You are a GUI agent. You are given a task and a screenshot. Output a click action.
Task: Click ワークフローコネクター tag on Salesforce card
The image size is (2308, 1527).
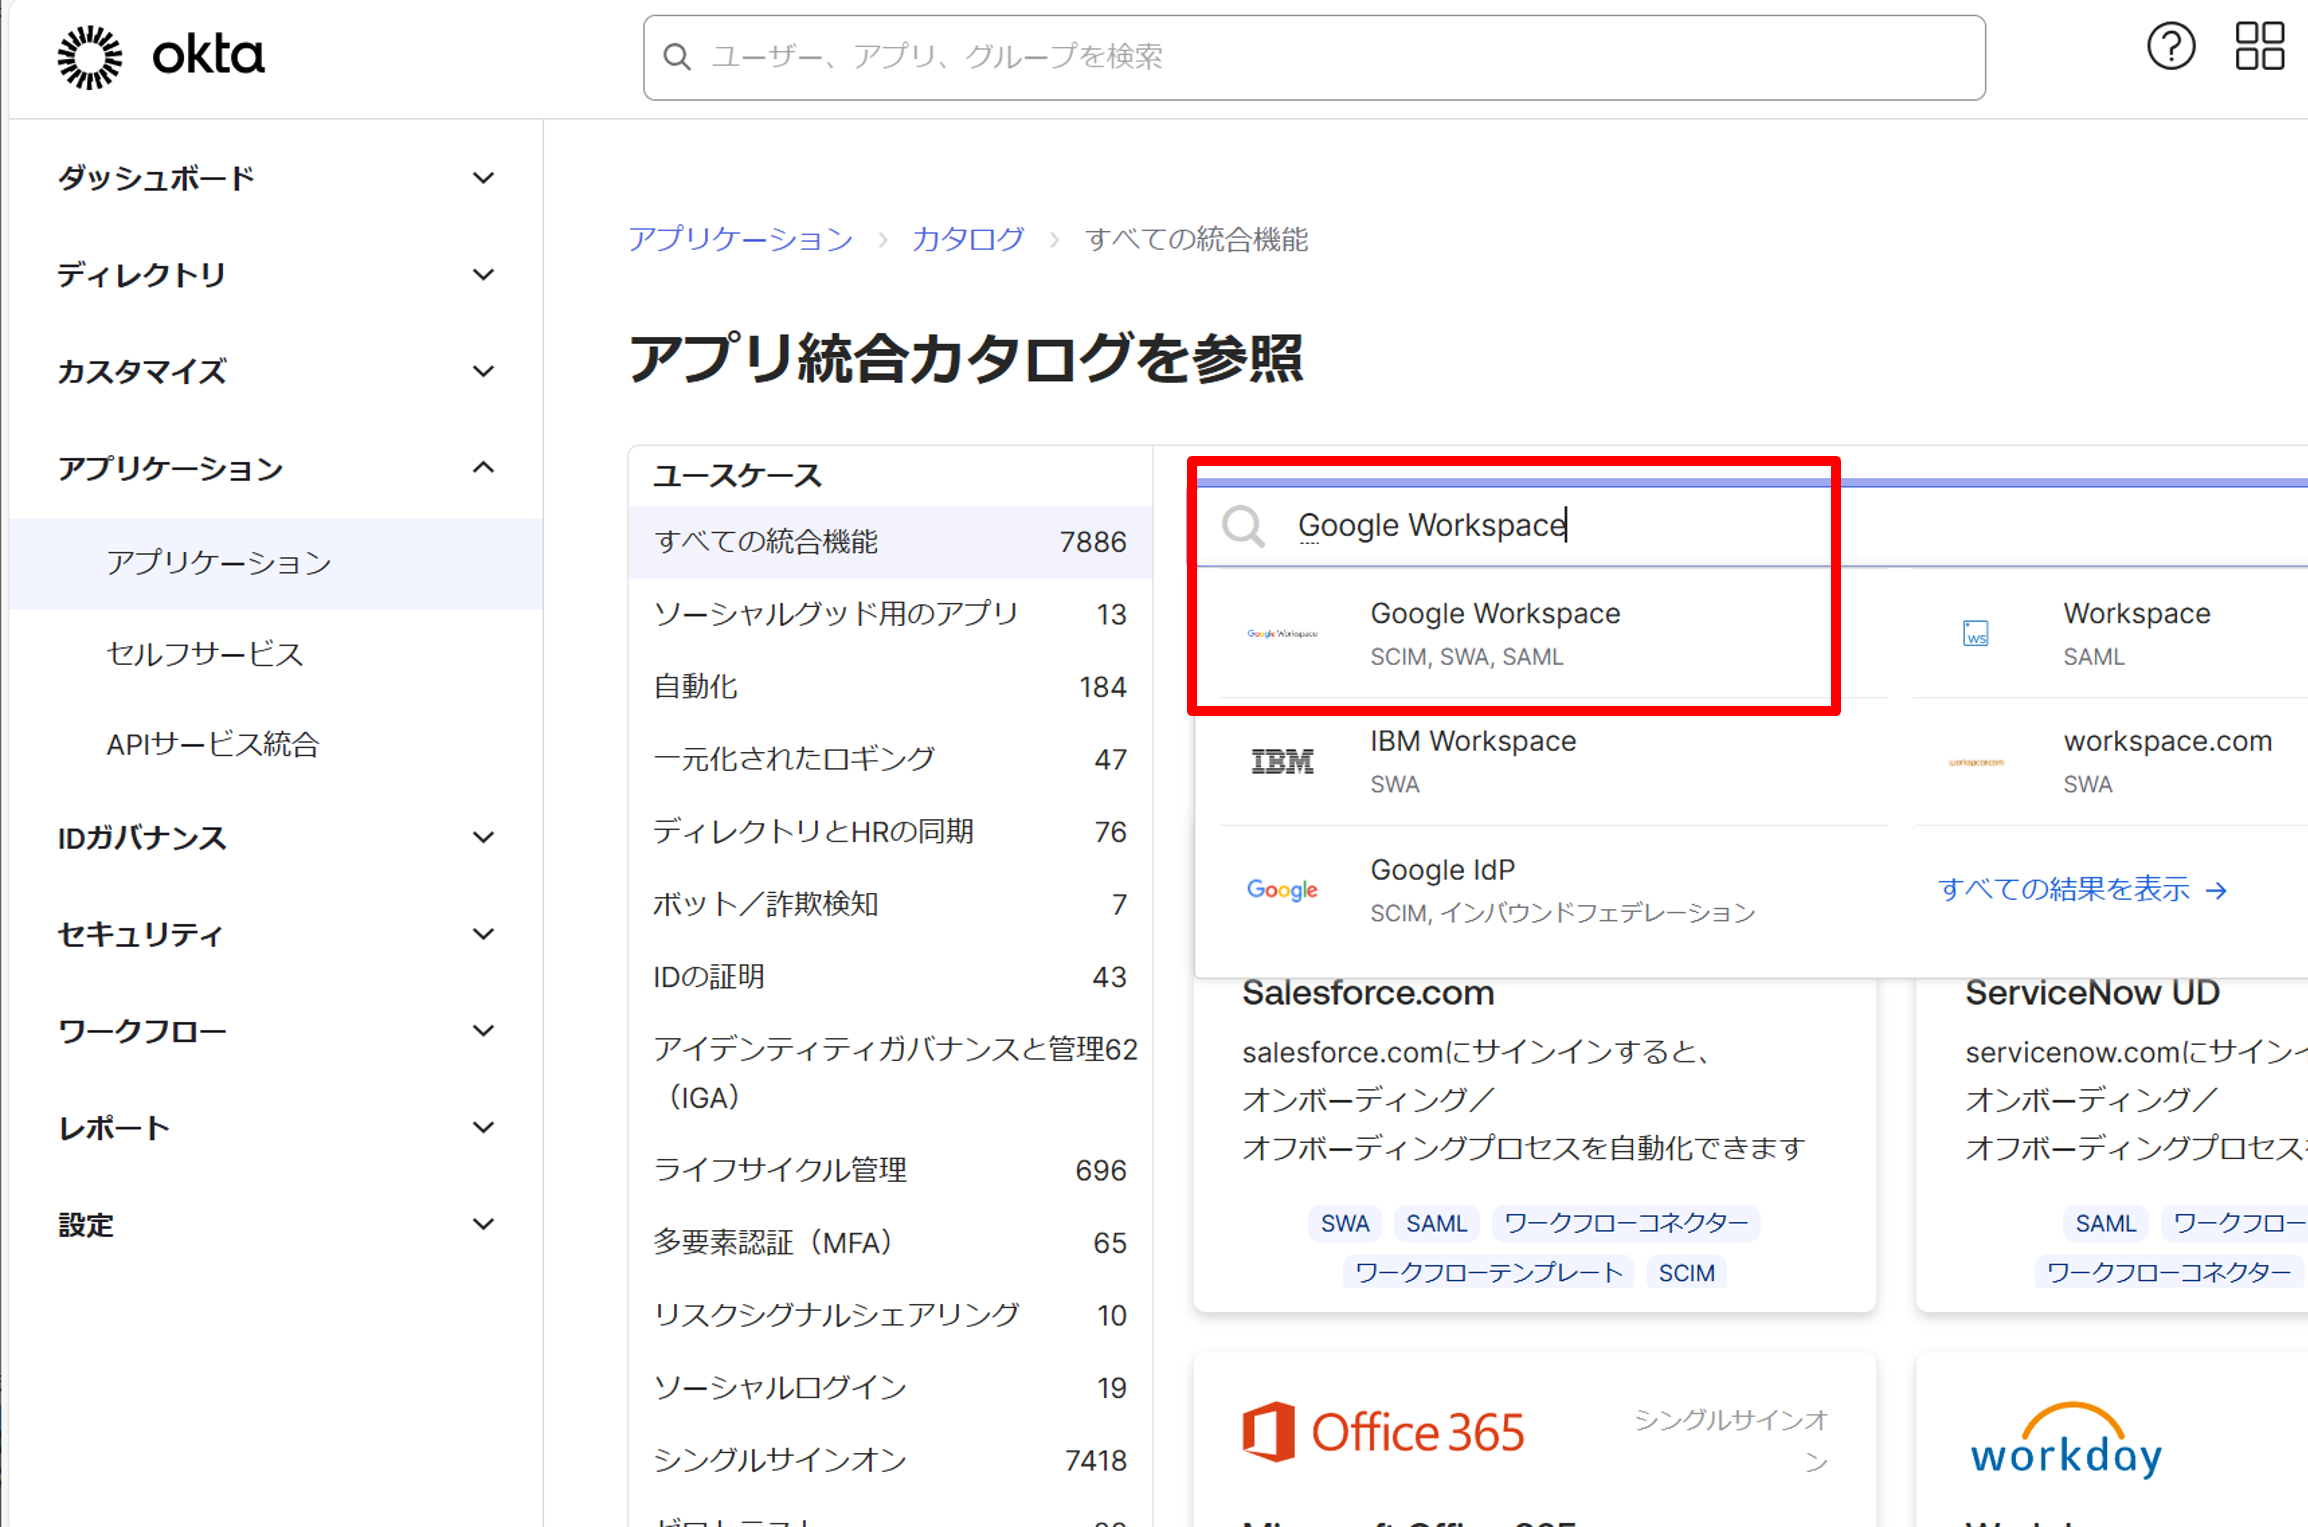1626,1223
